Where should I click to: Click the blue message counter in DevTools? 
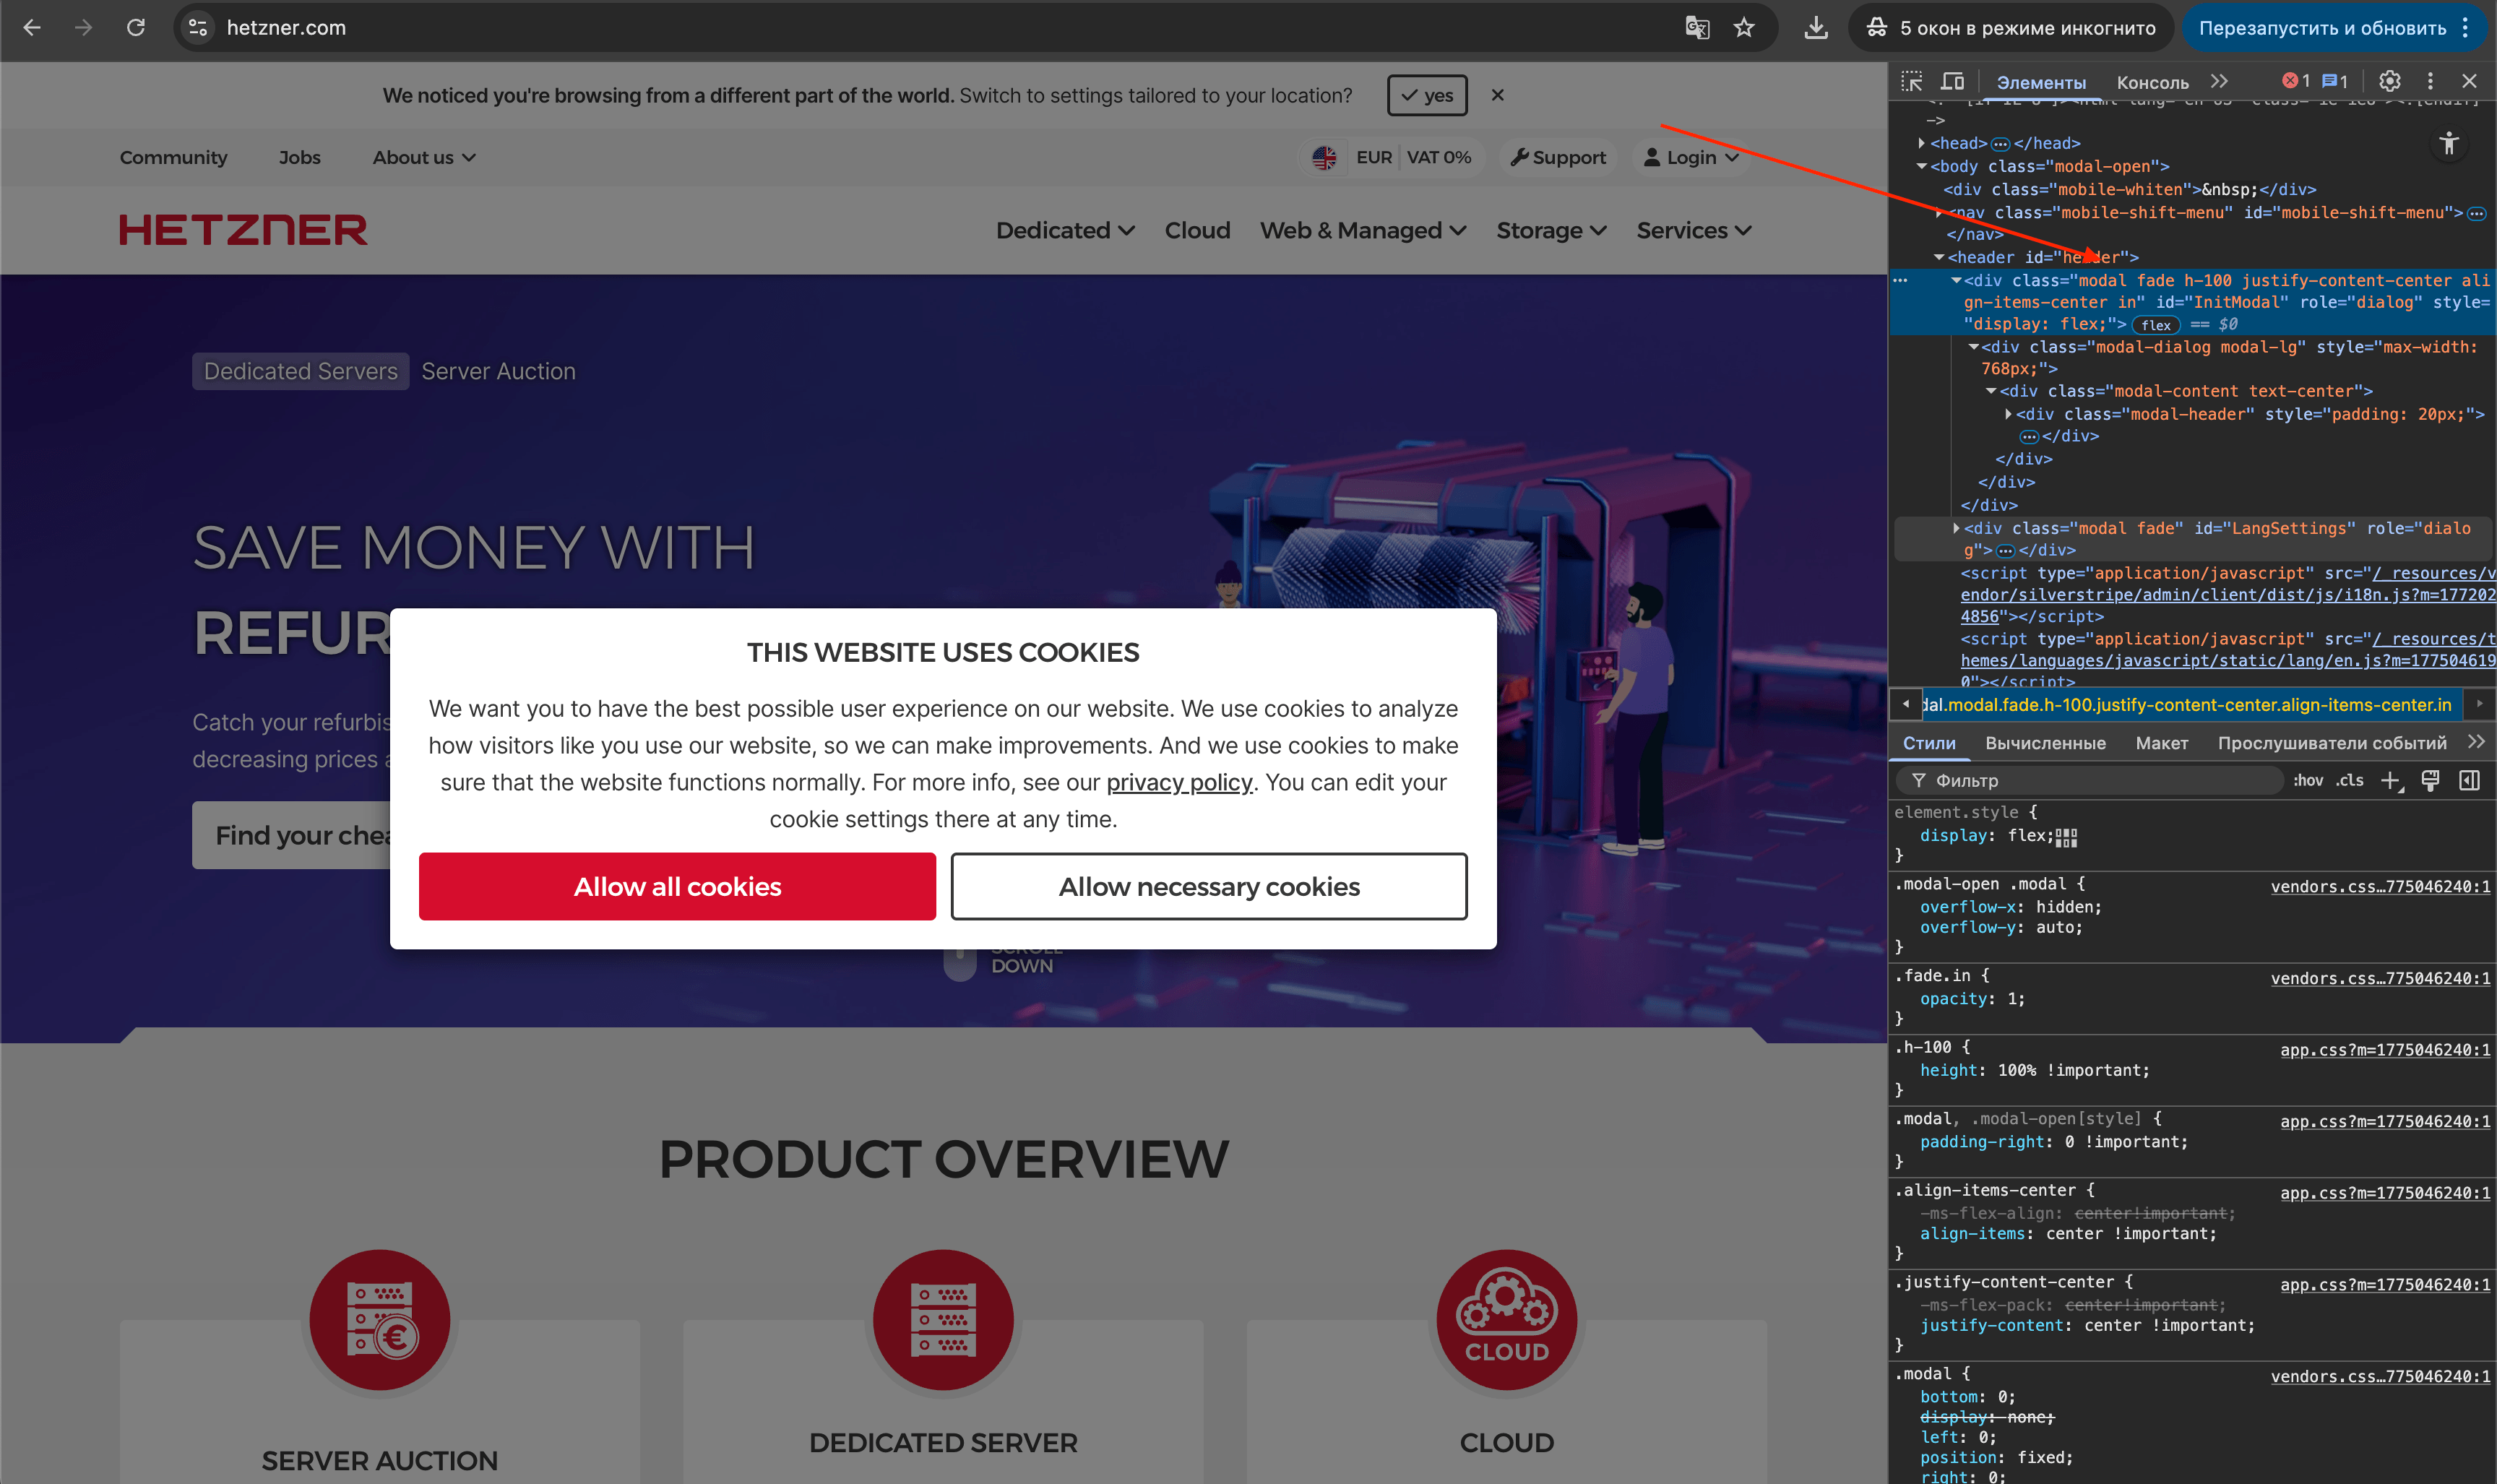(x=2335, y=82)
